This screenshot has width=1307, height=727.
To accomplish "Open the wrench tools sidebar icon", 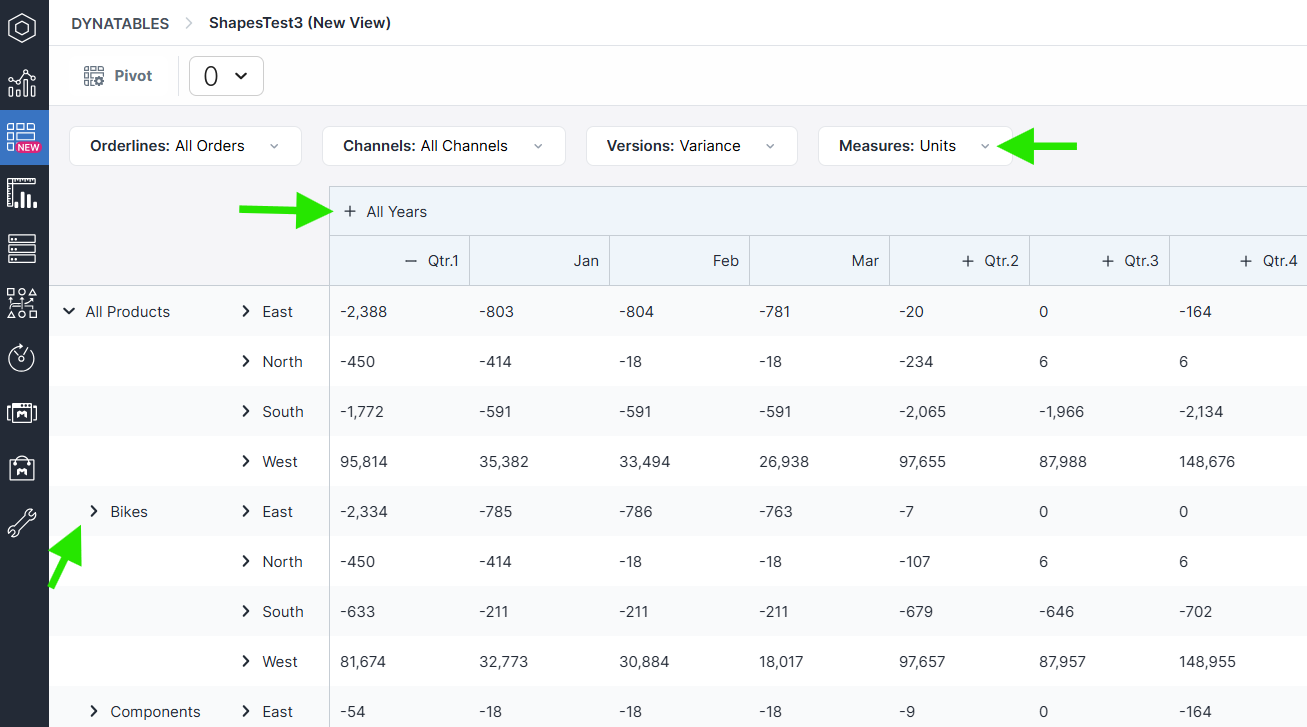I will (23, 522).
